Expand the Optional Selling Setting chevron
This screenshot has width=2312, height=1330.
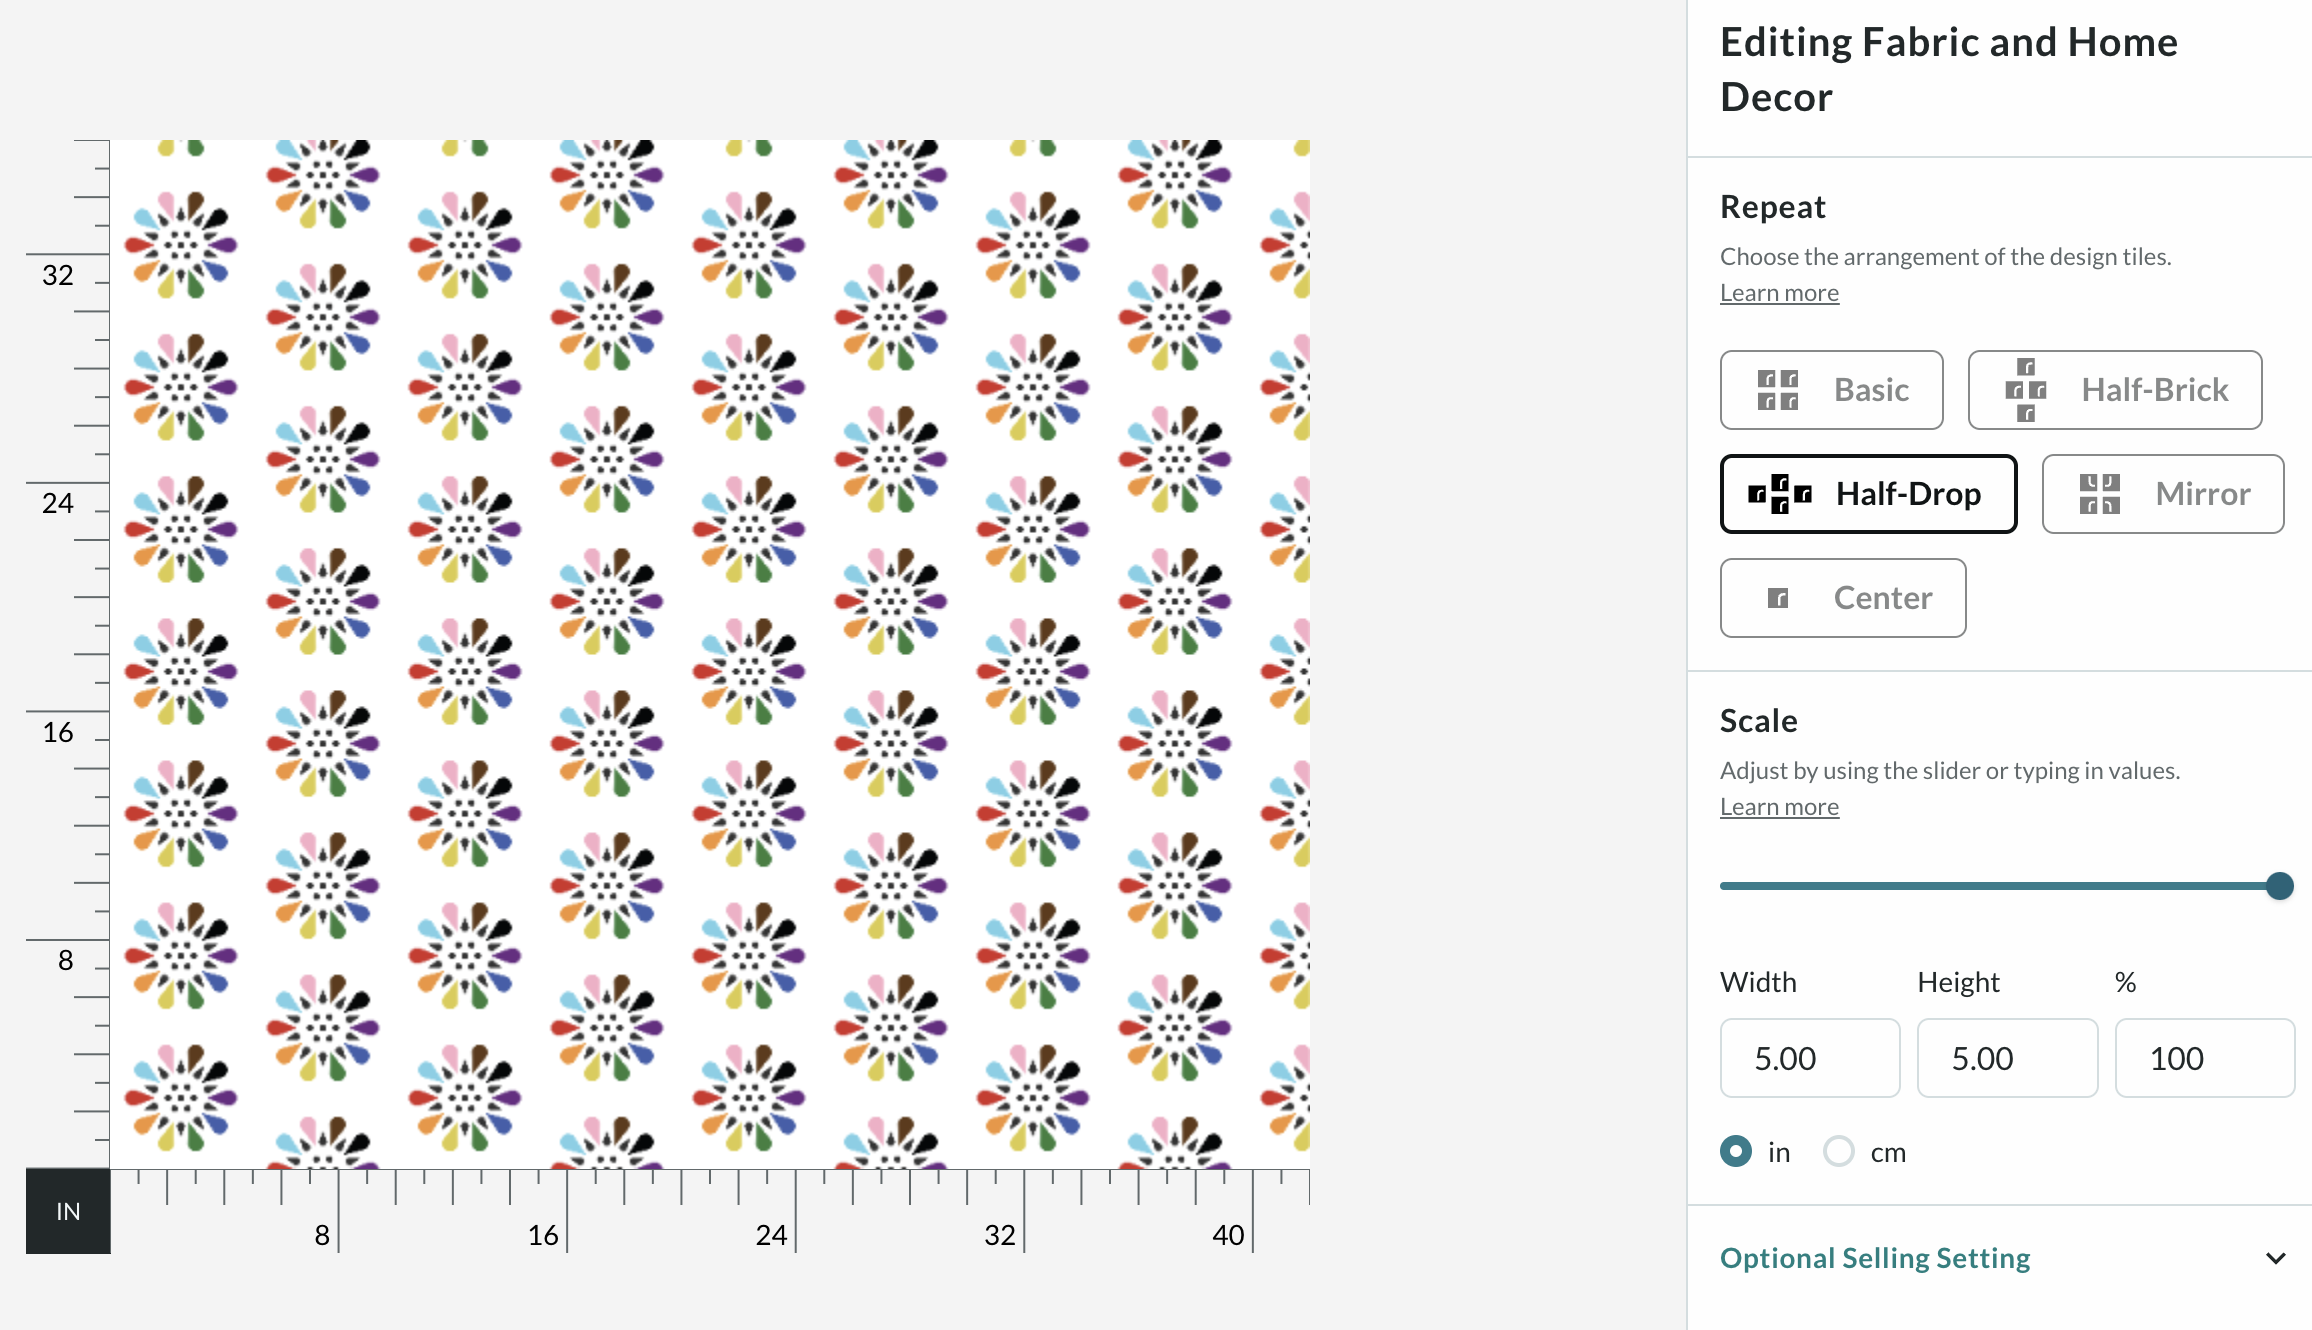(2276, 1258)
